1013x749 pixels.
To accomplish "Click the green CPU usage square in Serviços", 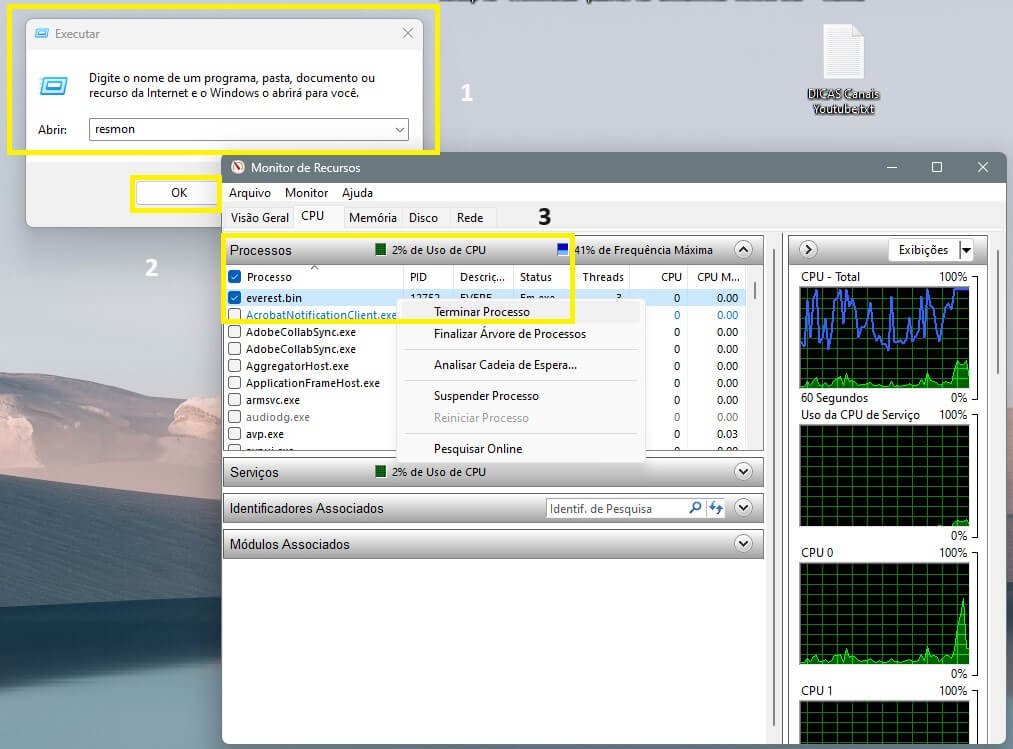I will 381,472.
